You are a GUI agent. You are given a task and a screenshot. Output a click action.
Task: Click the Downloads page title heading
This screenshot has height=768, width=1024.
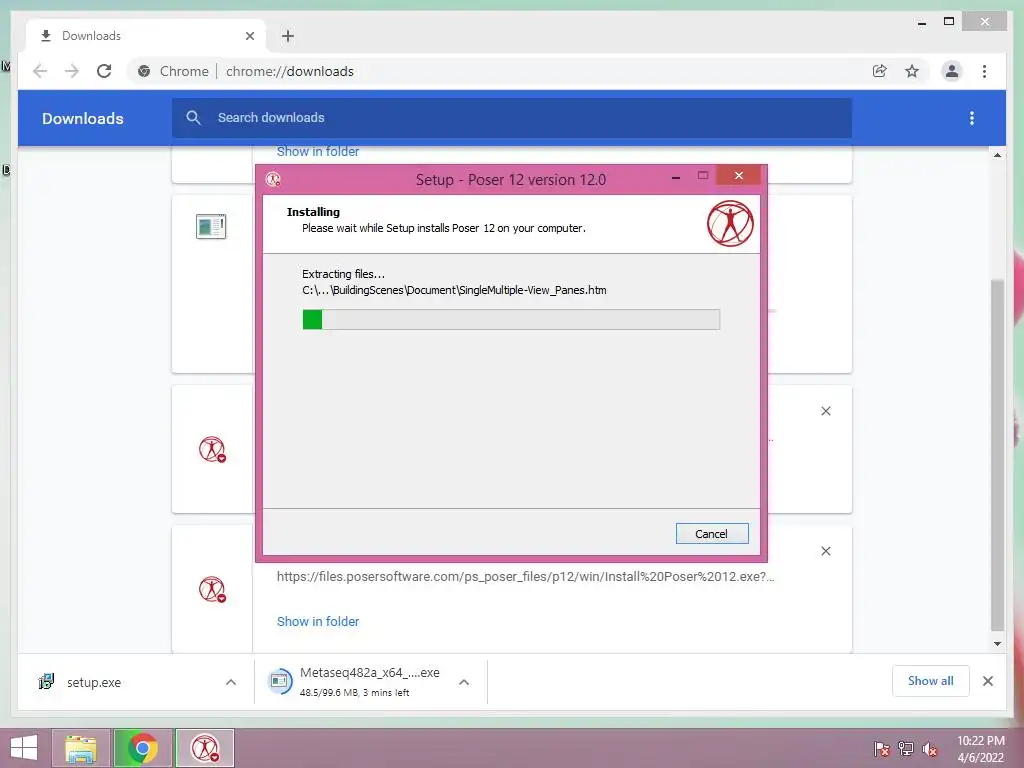83,118
